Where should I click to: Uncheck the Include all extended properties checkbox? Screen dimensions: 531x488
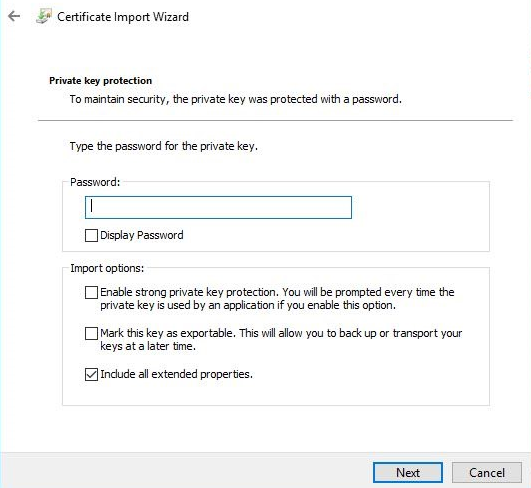[91, 374]
